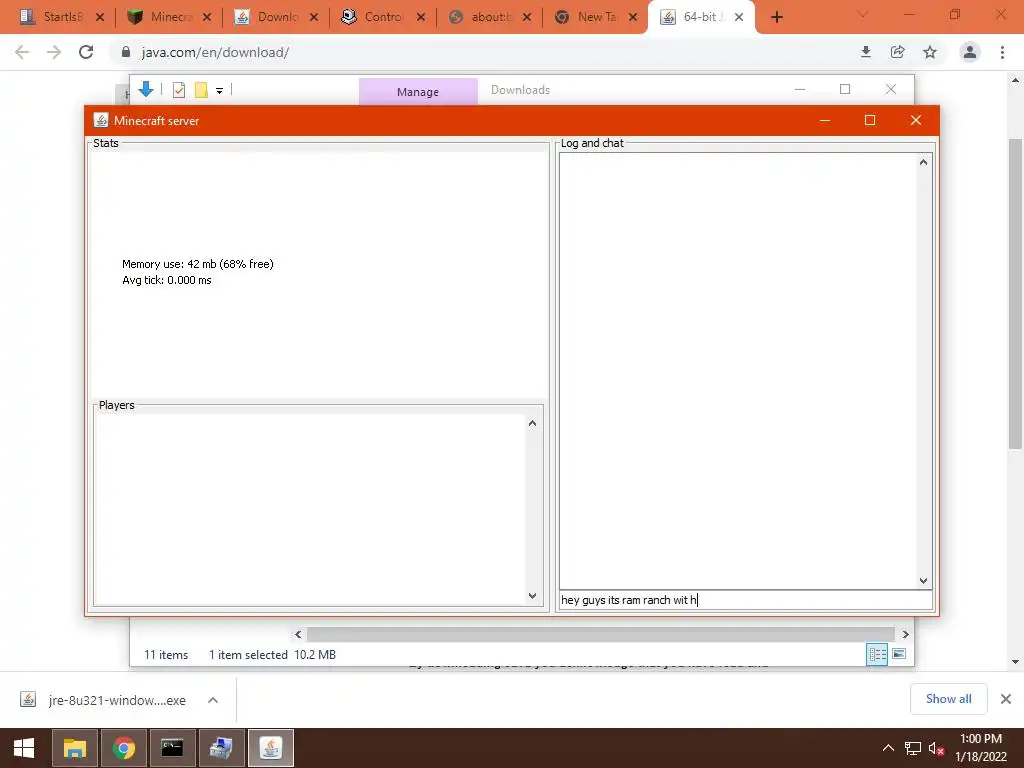
Task: Switch to the New Tab browser tab
Action: coord(586,17)
